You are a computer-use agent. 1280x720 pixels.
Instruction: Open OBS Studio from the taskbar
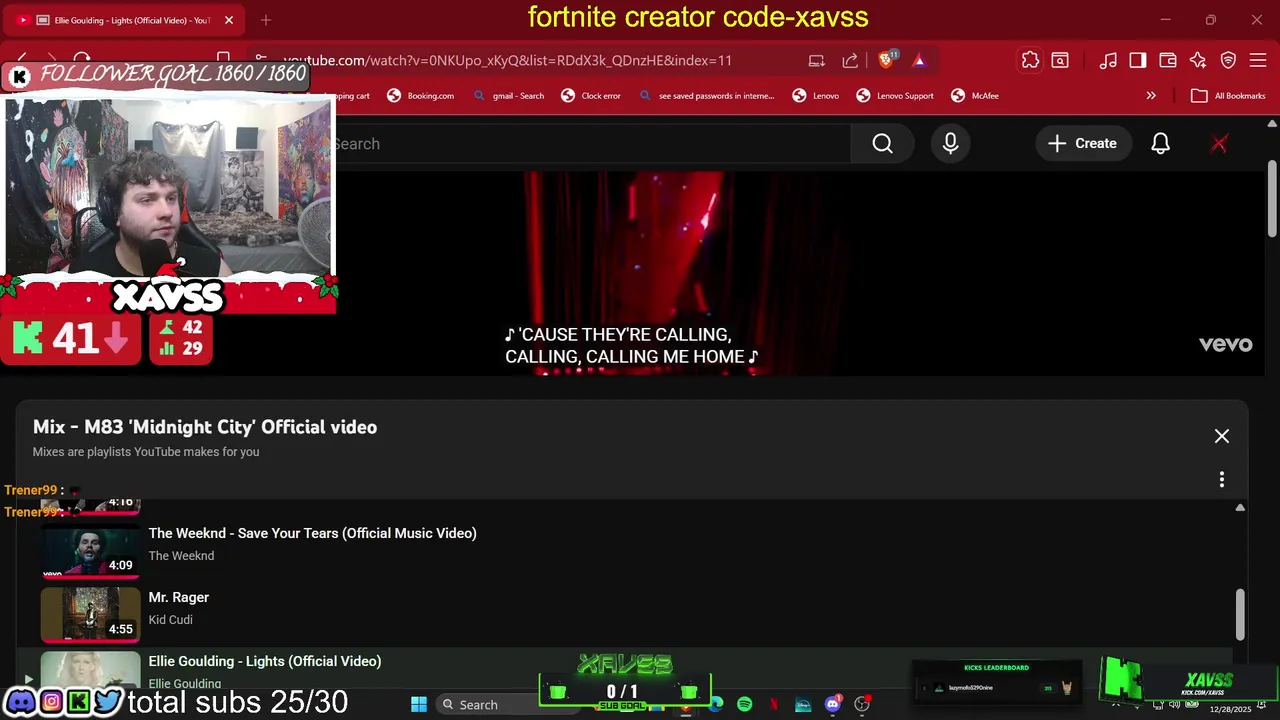click(x=862, y=704)
